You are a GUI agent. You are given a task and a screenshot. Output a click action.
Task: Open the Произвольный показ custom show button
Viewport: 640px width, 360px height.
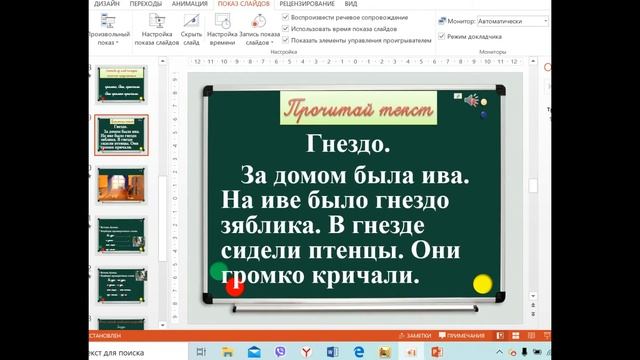[x=109, y=29]
